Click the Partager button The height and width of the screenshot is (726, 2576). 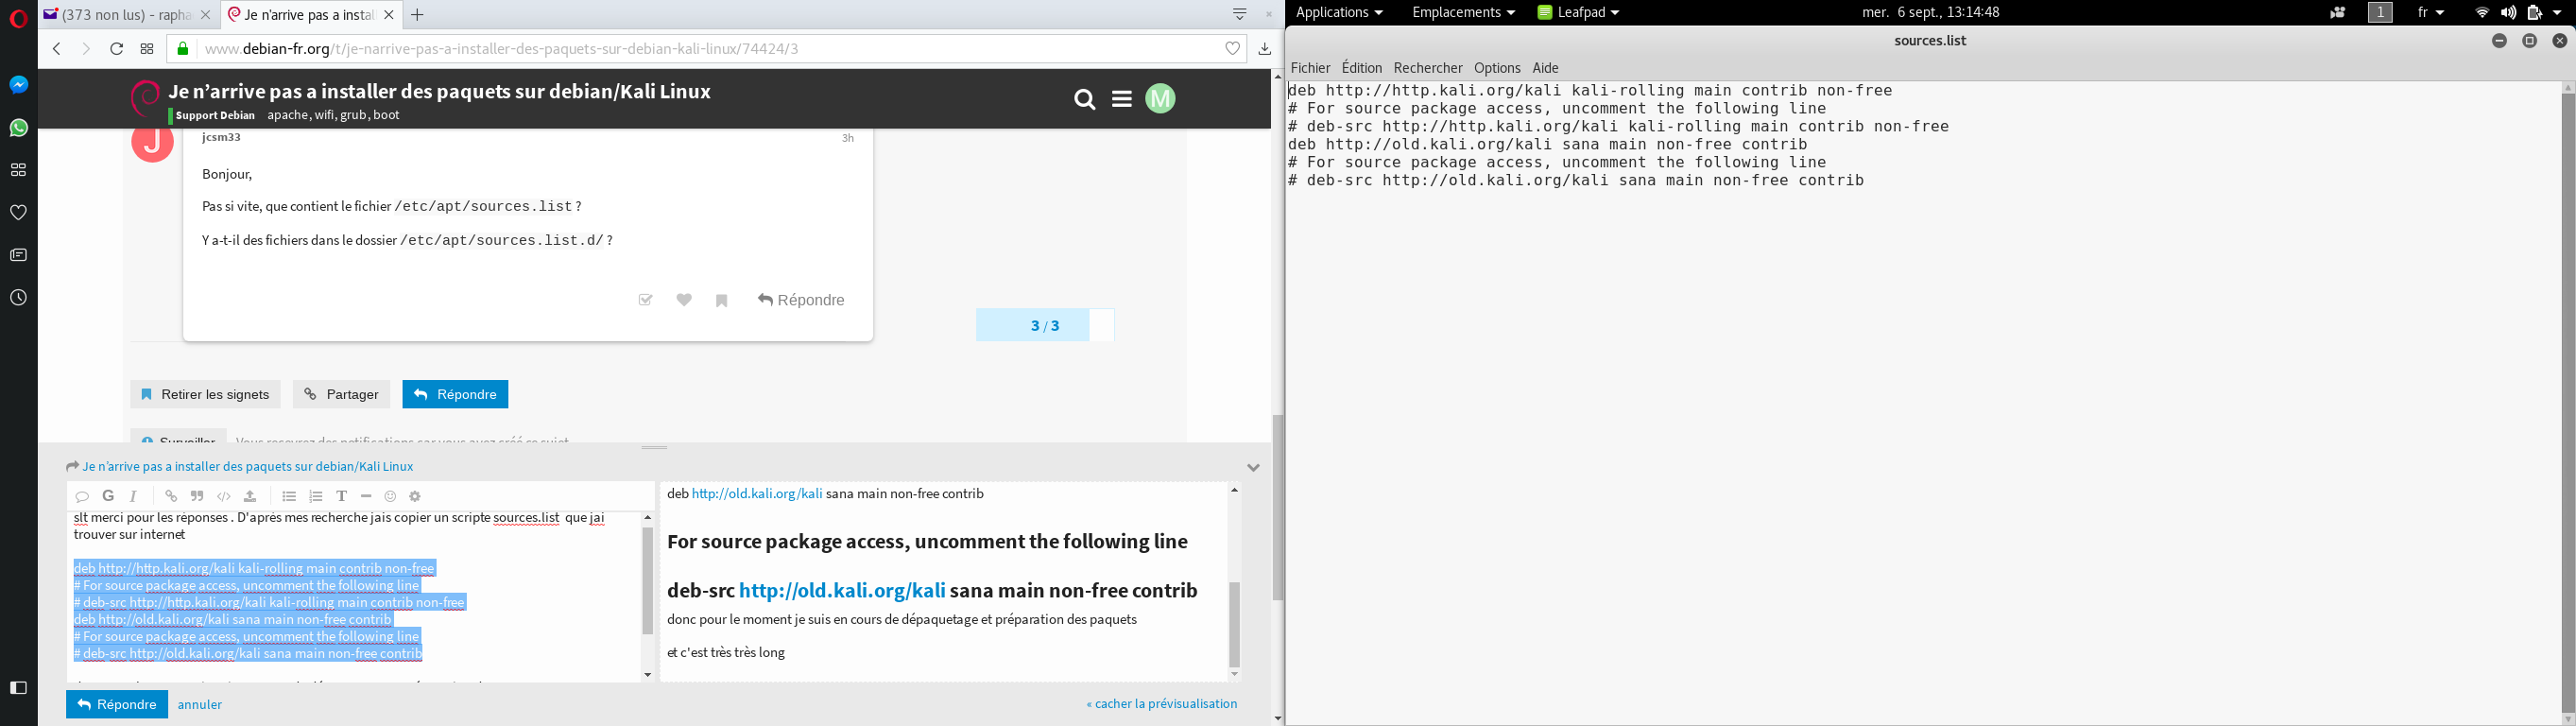341,395
